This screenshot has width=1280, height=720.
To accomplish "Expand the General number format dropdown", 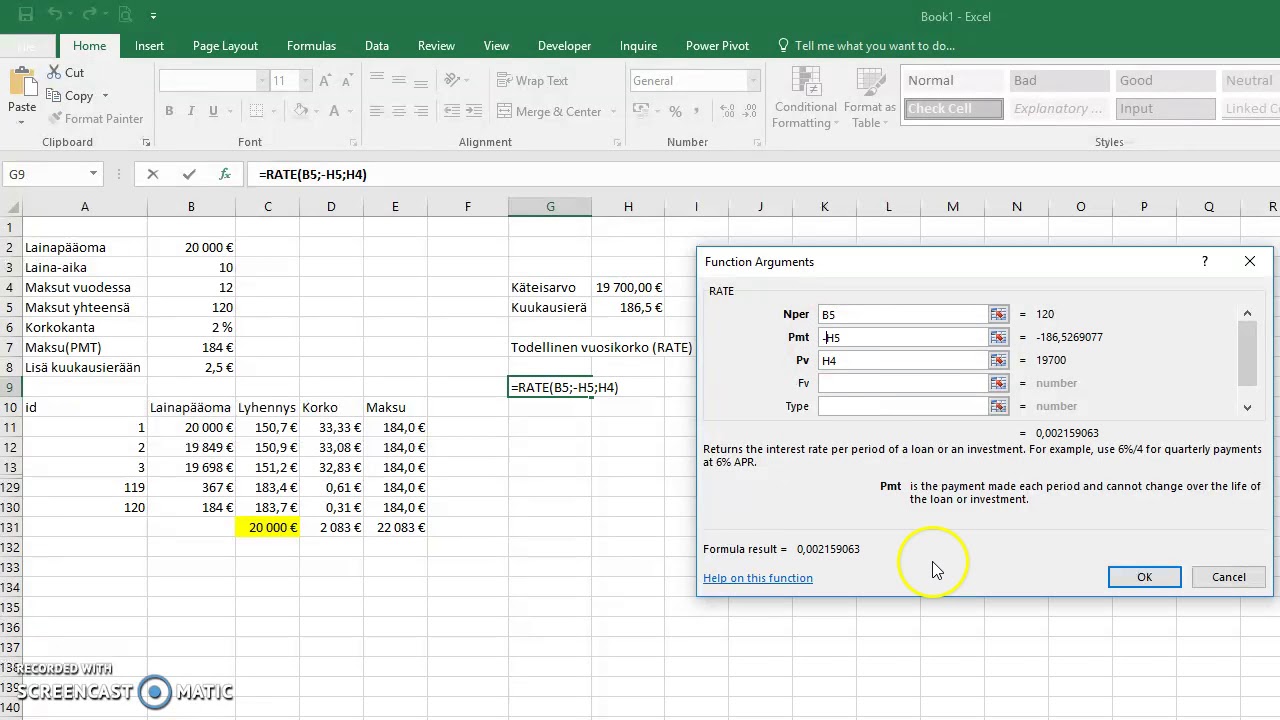I will (x=753, y=81).
